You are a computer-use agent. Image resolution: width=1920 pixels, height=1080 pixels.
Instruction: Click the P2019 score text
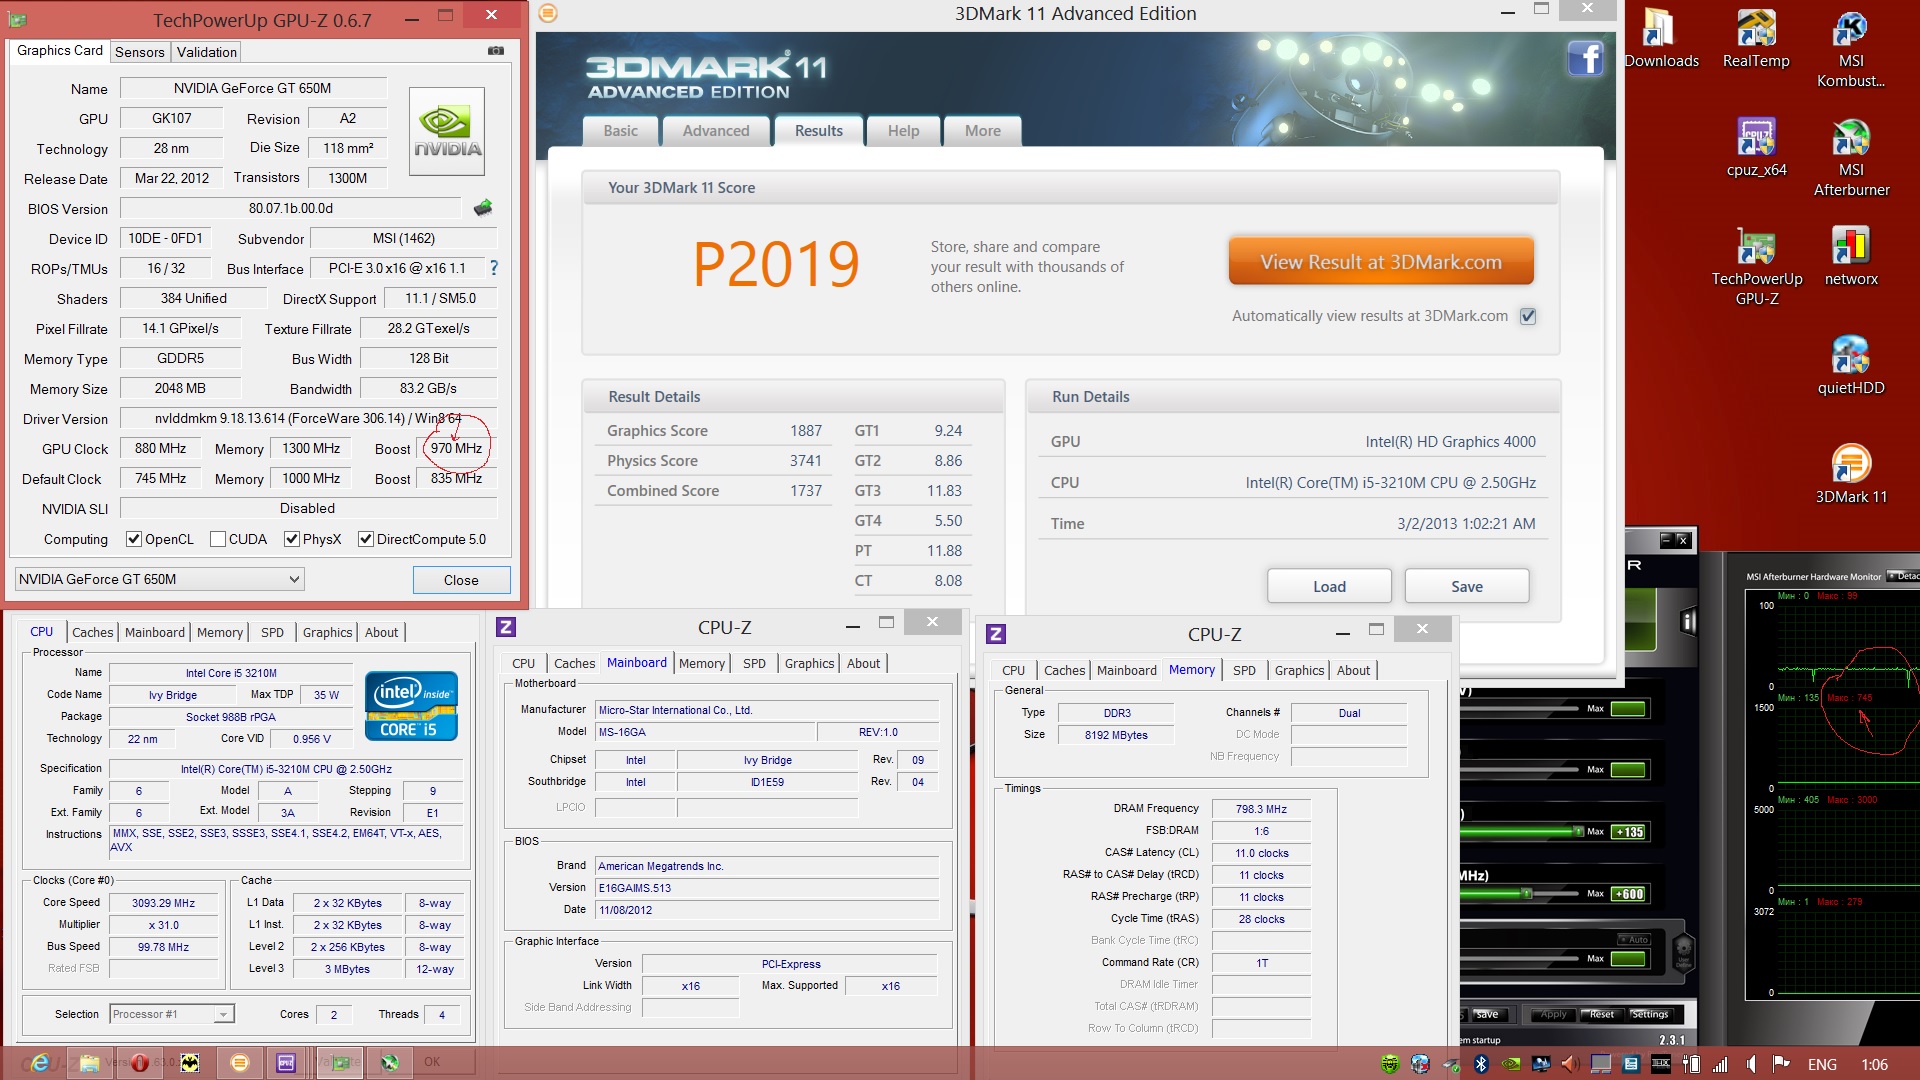click(x=776, y=264)
